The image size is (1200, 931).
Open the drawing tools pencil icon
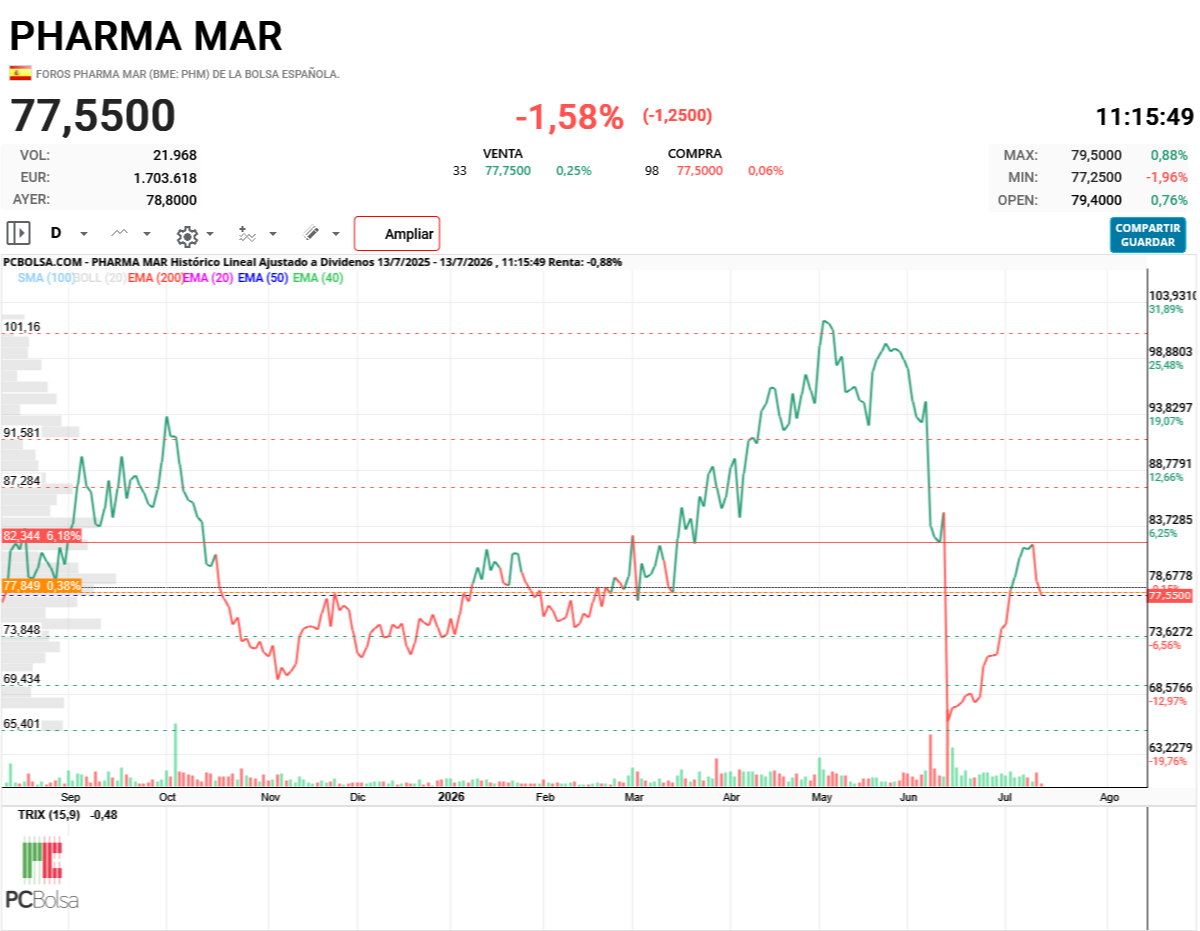pos(311,233)
